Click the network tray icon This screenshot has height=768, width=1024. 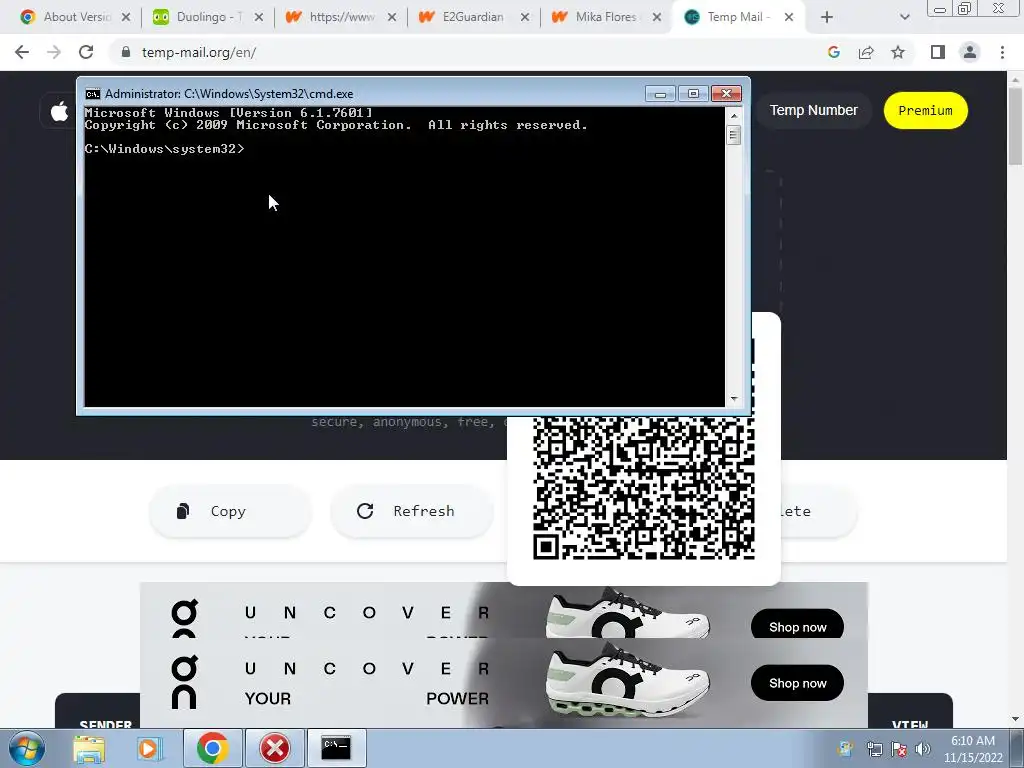click(874, 749)
